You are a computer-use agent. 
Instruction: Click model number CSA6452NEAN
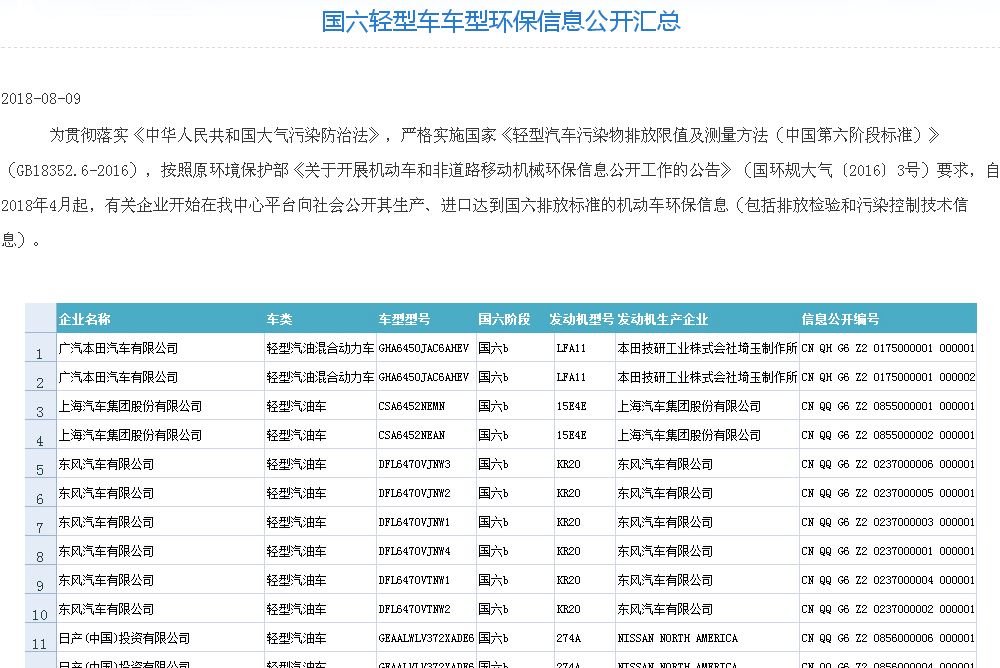(412, 436)
